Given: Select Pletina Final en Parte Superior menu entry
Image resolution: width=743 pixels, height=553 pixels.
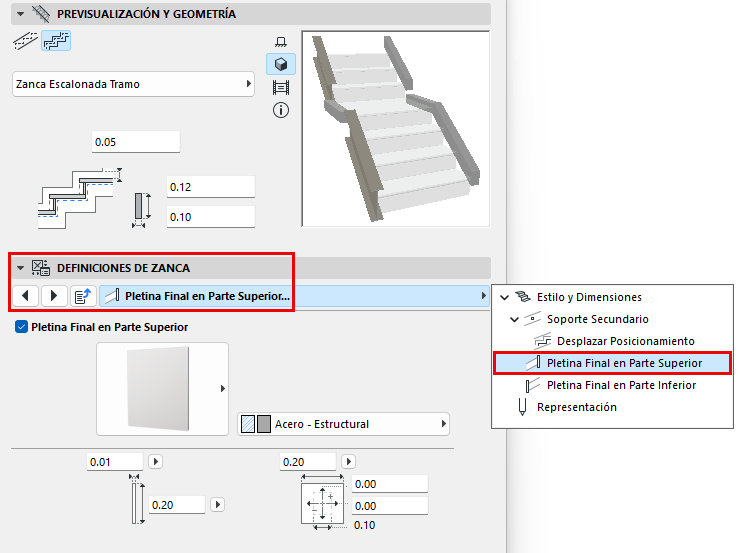Looking at the screenshot, I should (612, 363).
